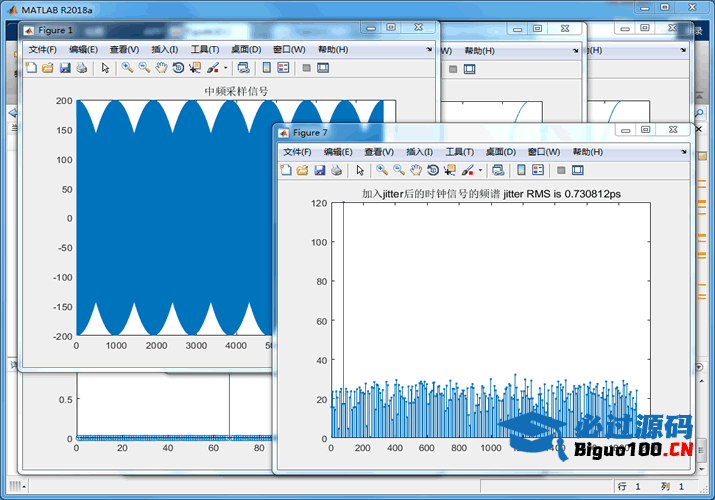Image resolution: width=715 pixels, height=500 pixels.
Task: Open brush color dropdown arrow in Figure 1
Action: (x=226, y=68)
